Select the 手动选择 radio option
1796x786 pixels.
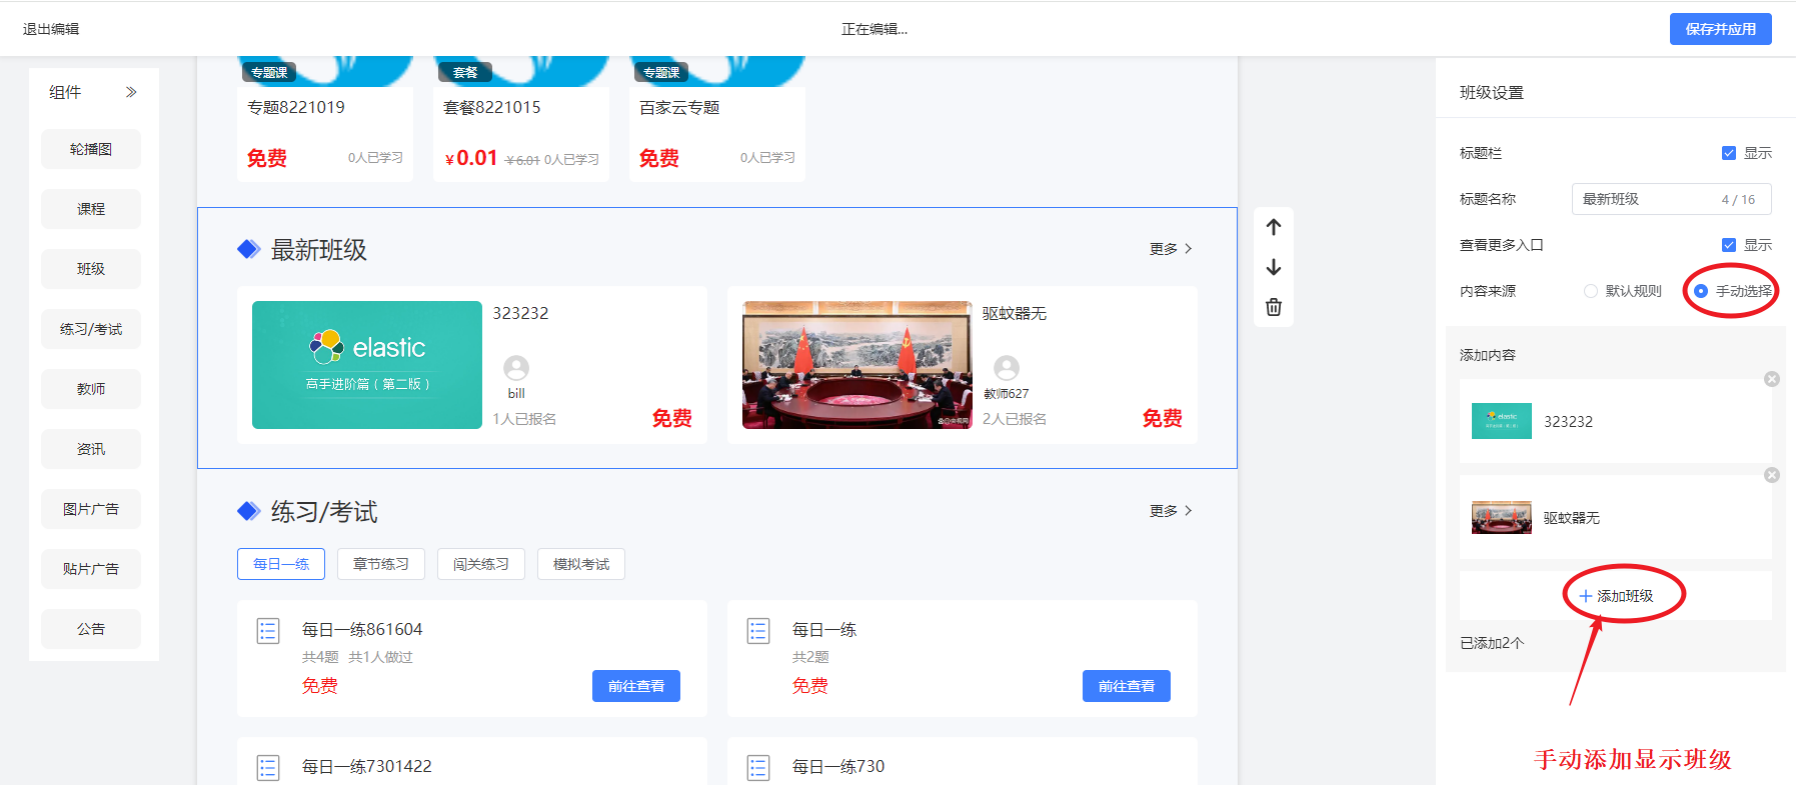click(x=1700, y=291)
